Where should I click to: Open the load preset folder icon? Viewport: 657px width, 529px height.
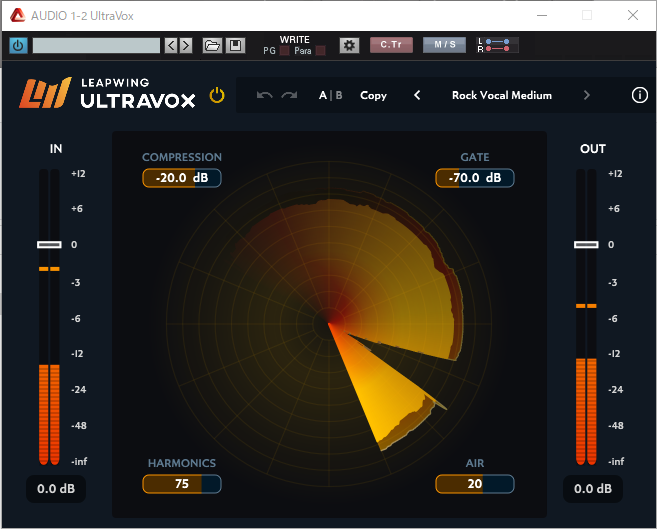click(x=212, y=45)
